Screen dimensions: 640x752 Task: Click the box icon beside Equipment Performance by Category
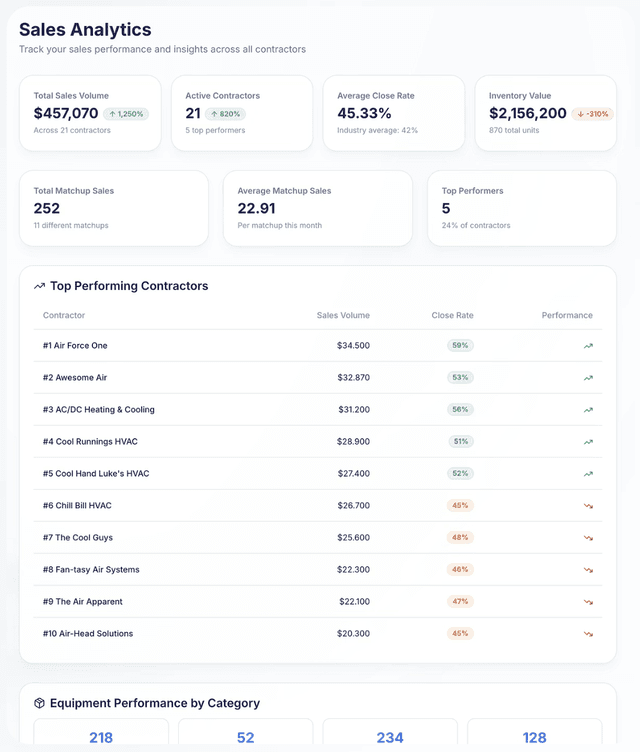pyautogui.click(x=39, y=703)
